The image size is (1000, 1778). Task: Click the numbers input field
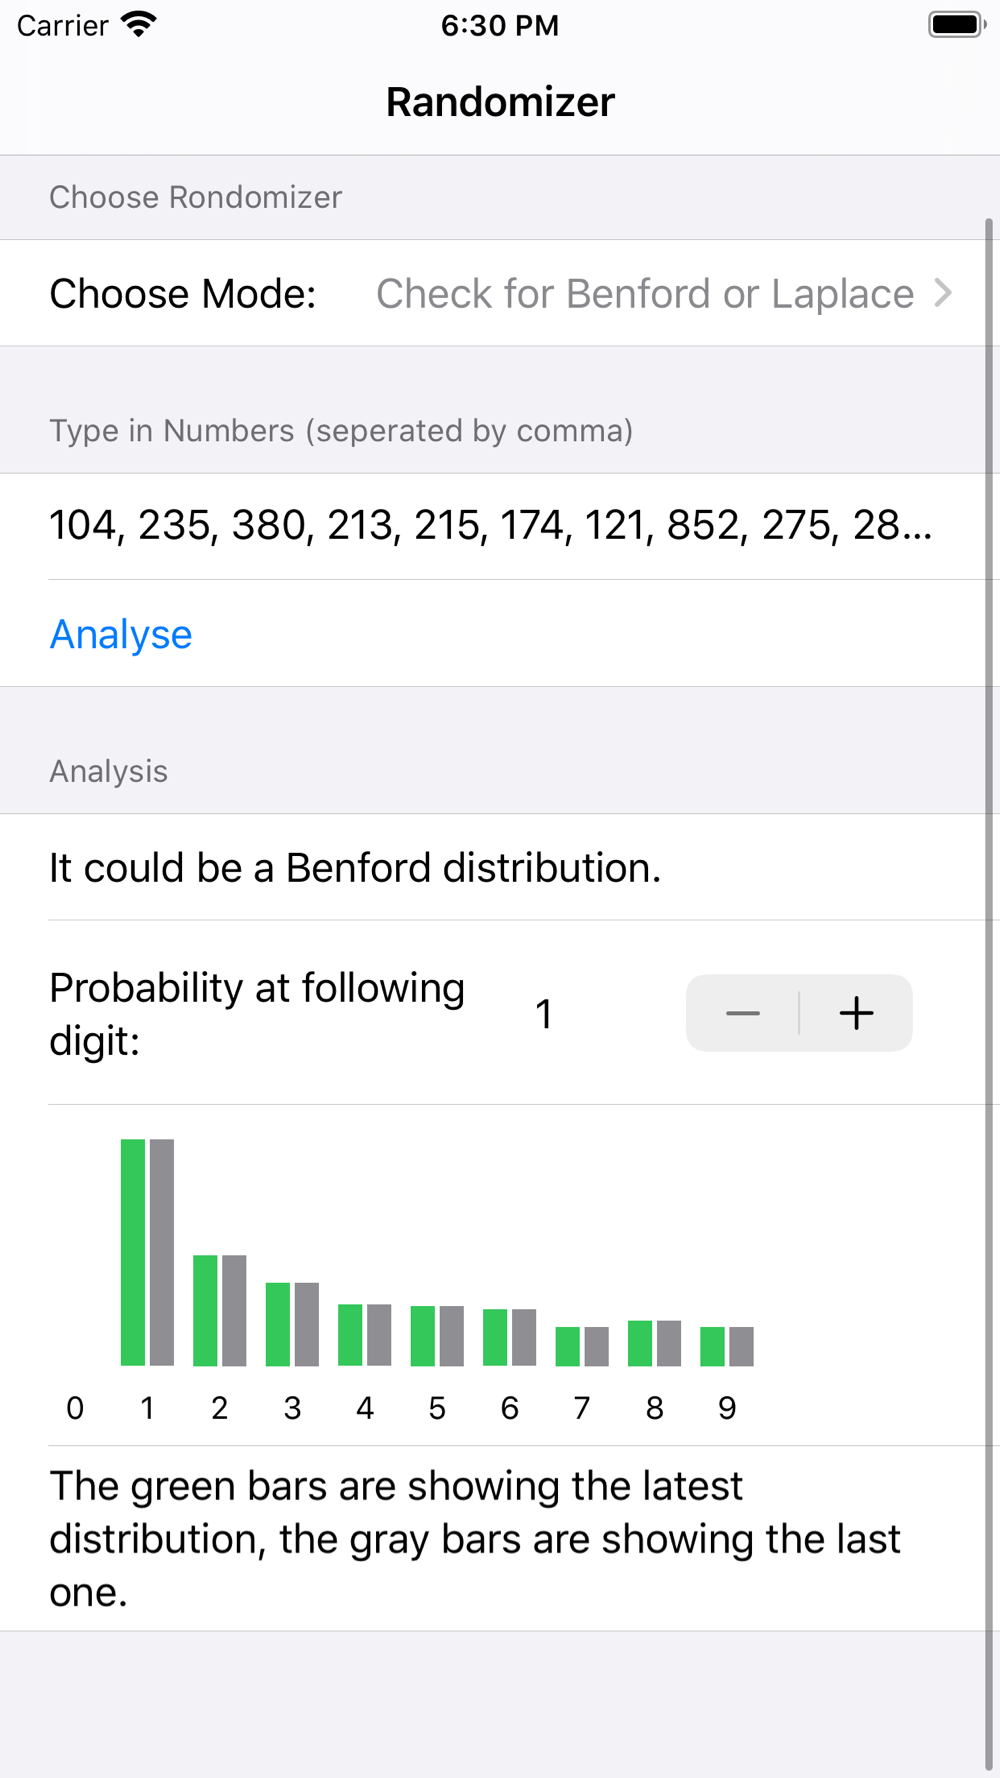490,526
